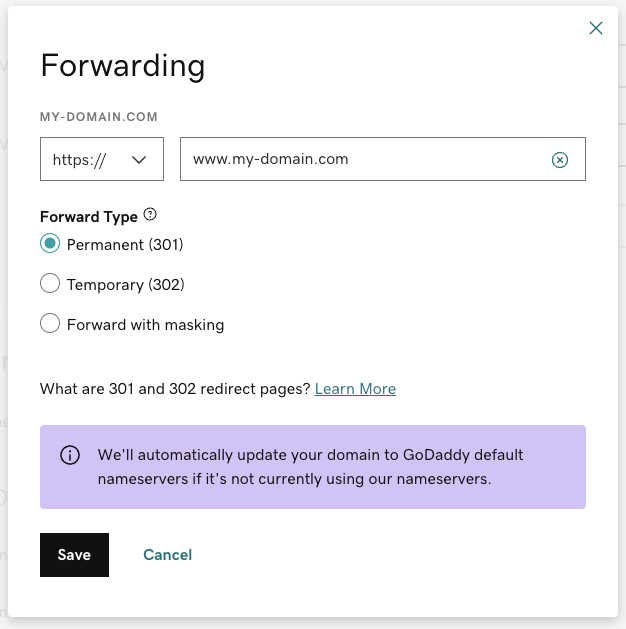Click the 'Permanent (301)' label text
The width and height of the screenshot is (626, 629).
(x=125, y=244)
